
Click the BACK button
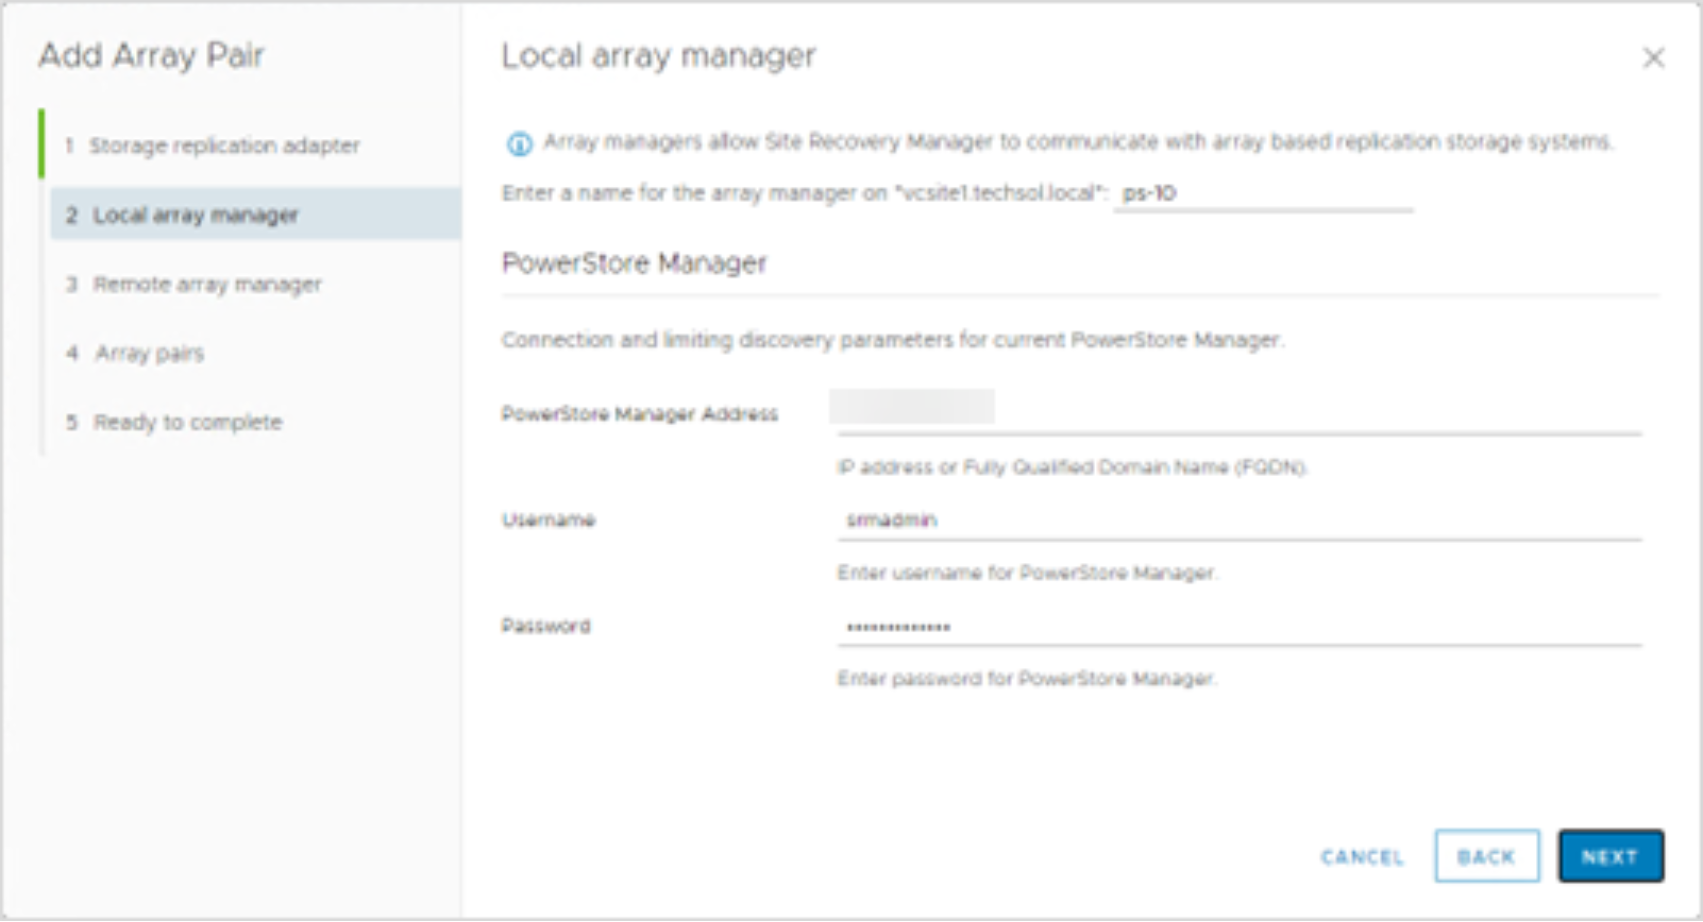[1486, 856]
